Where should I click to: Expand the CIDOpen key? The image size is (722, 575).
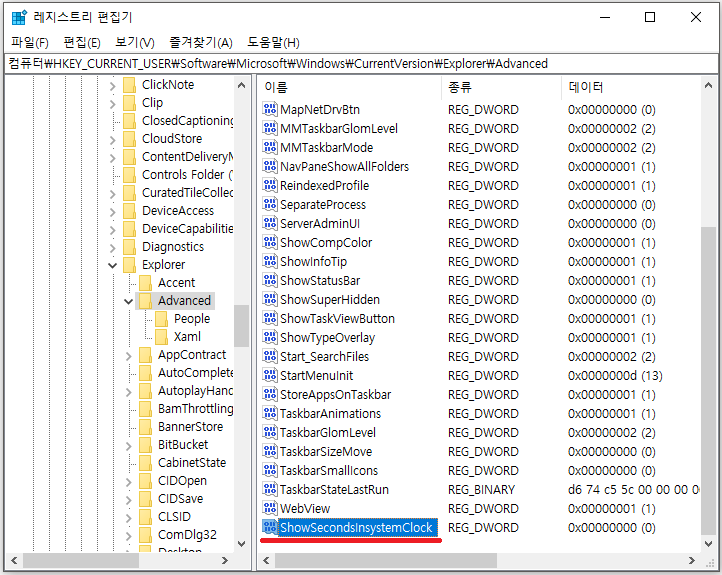[129, 482]
